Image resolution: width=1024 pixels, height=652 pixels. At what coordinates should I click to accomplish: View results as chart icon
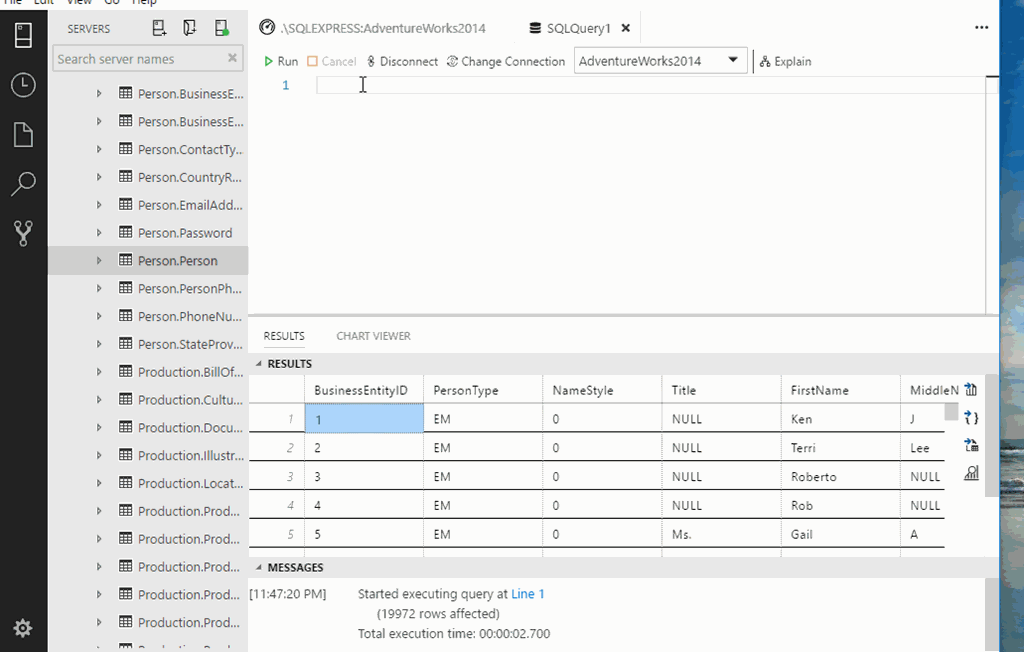[971, 473]
